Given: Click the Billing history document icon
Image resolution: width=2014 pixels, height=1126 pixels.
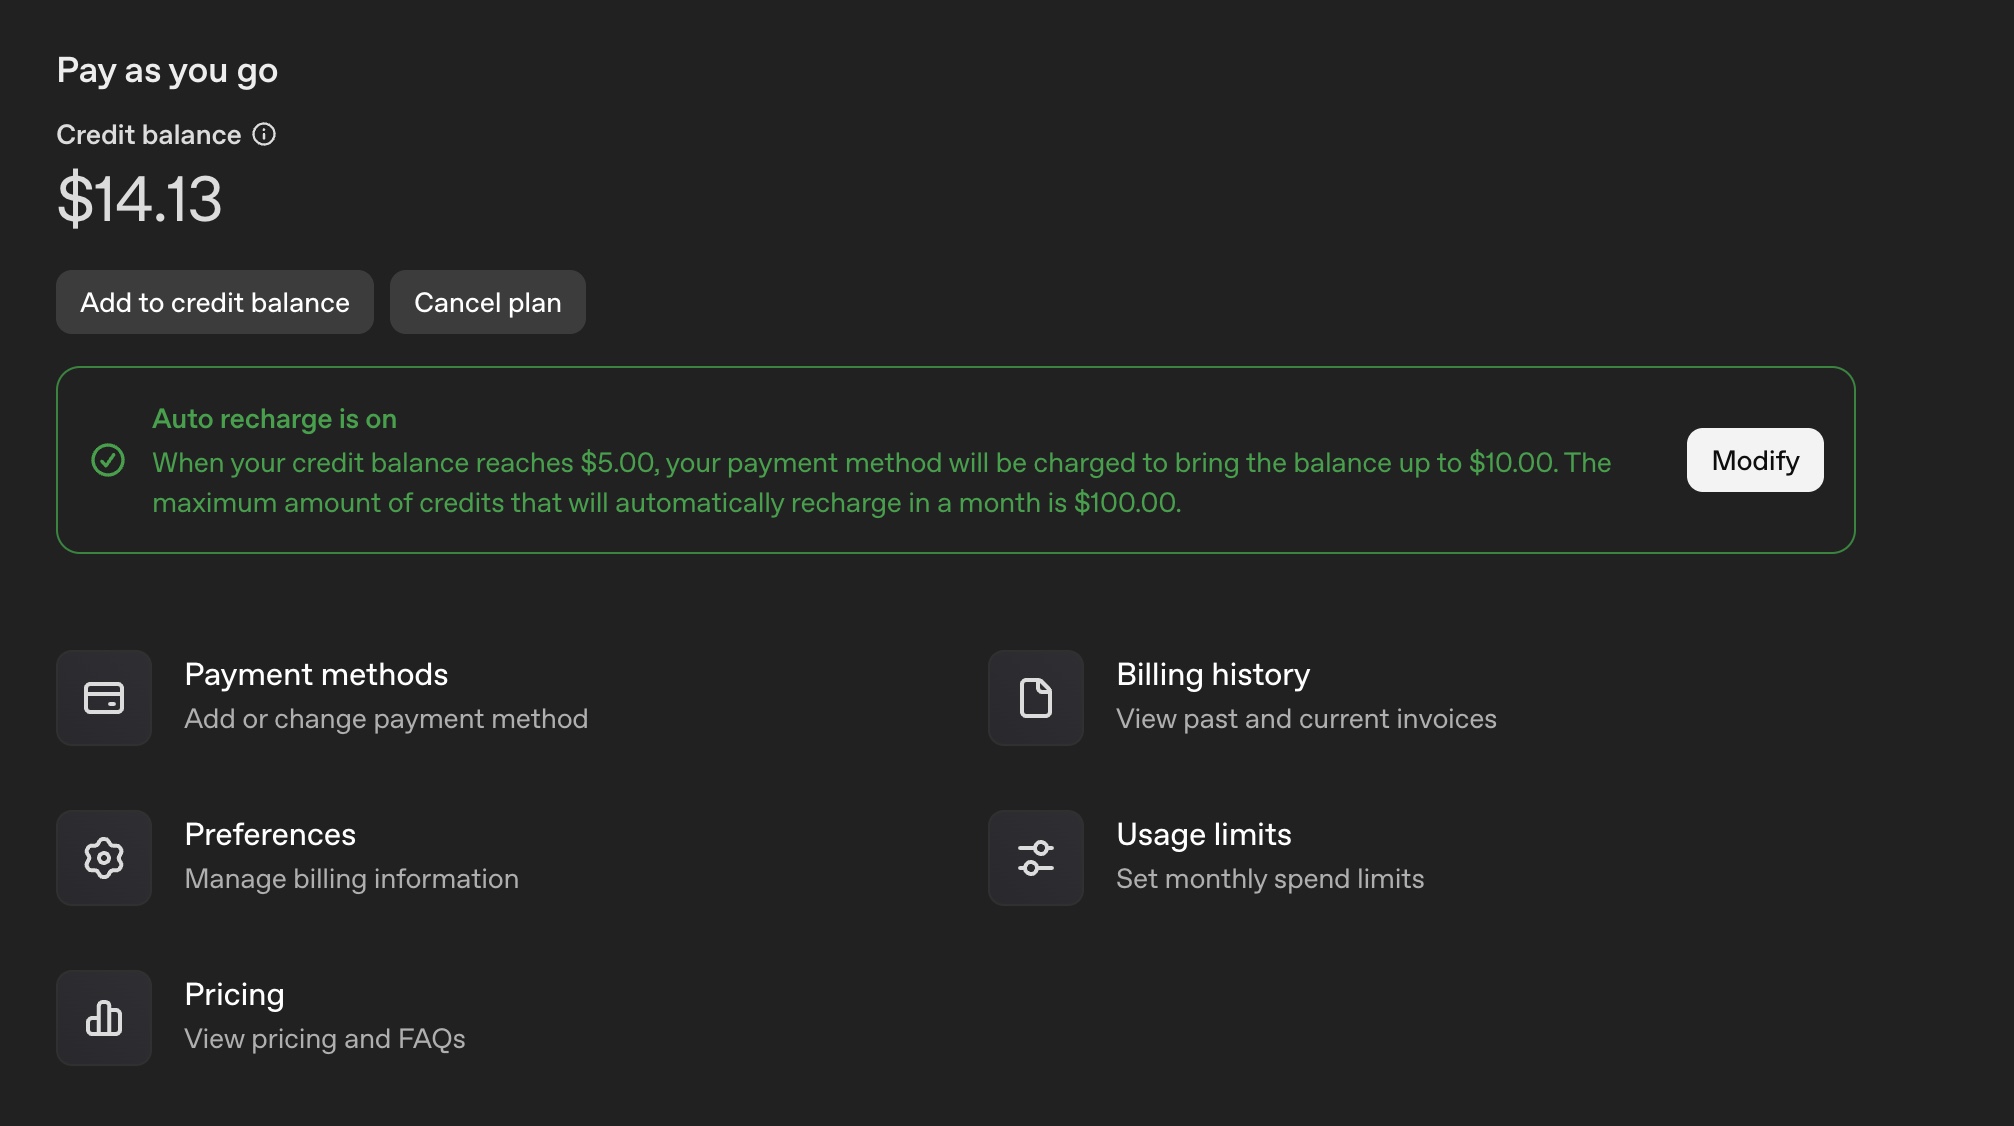Looking at the screenshot, I should [x=1035, y=698].
